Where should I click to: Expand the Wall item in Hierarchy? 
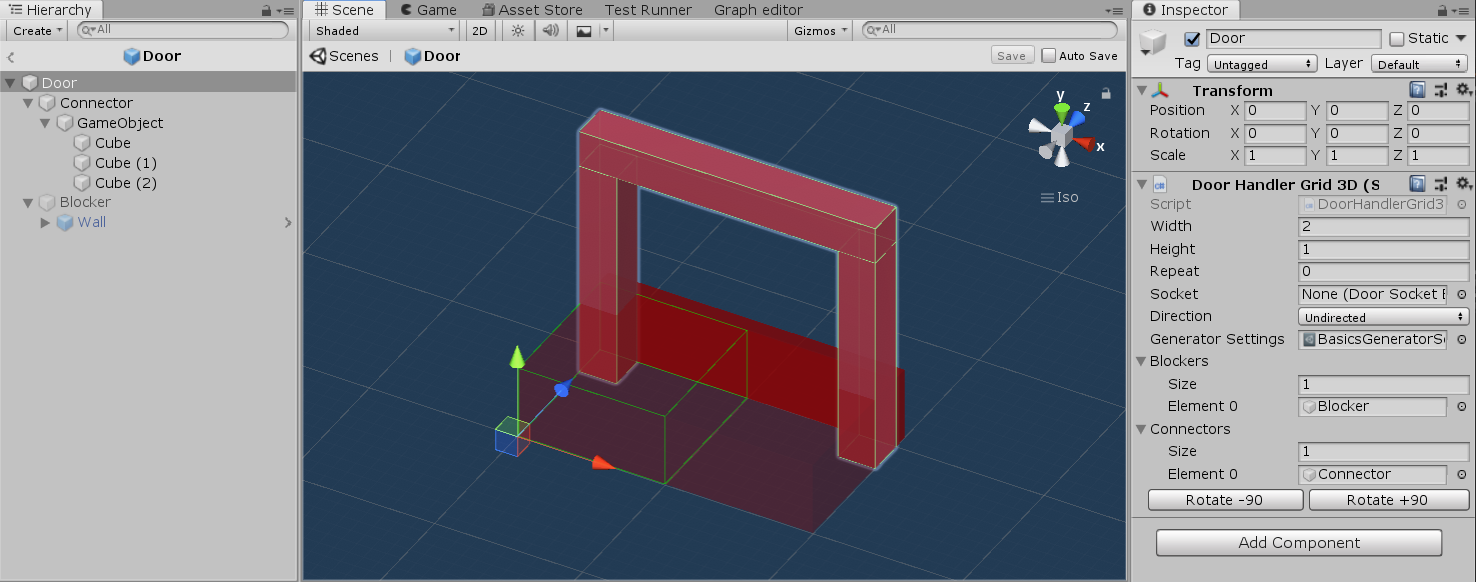tap(45, 223)
